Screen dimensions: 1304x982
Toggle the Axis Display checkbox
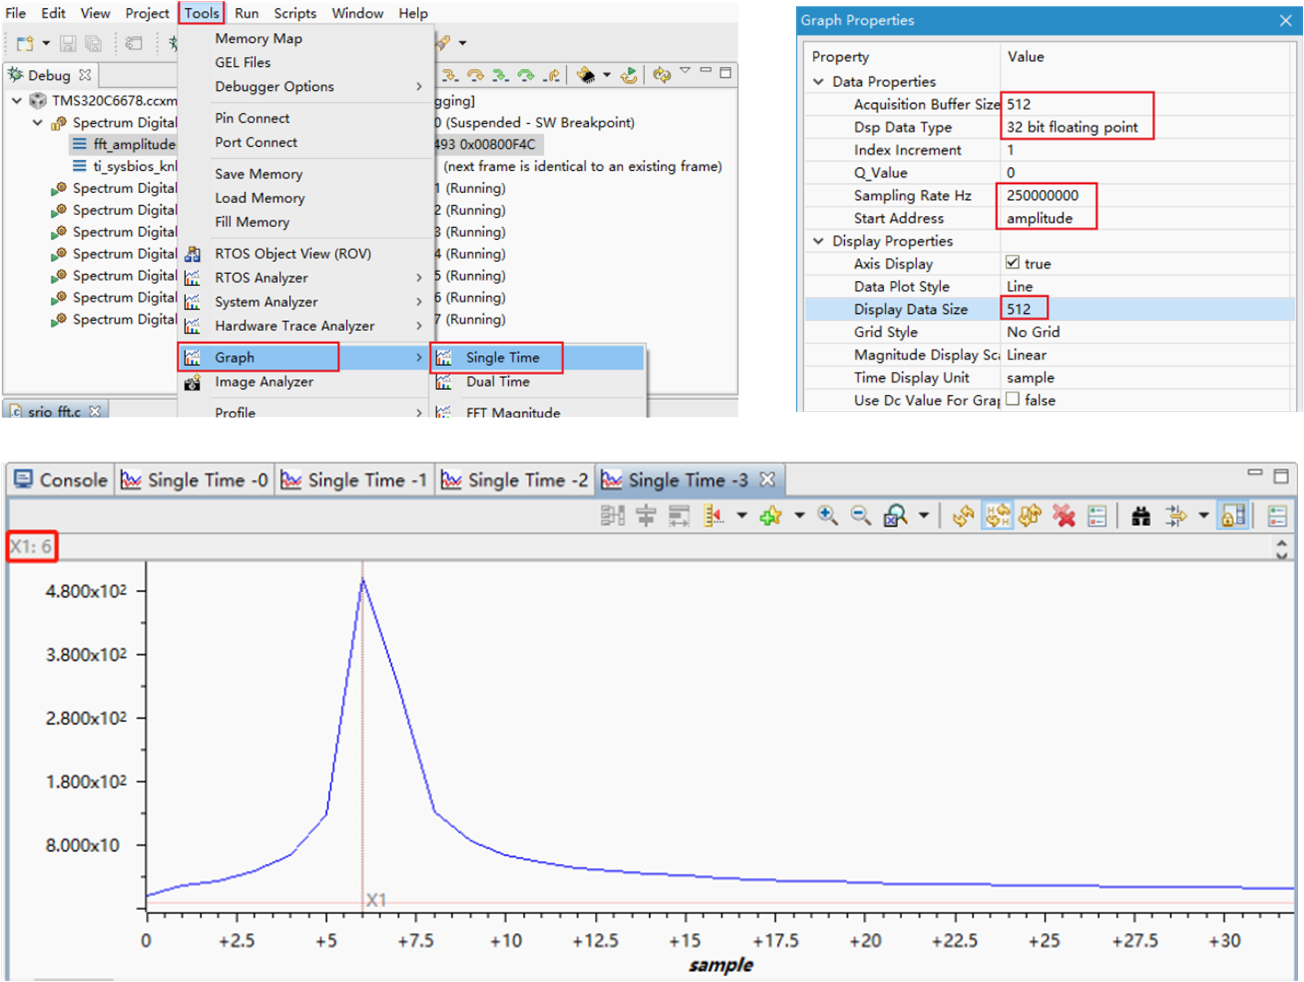coord(1012,263)
